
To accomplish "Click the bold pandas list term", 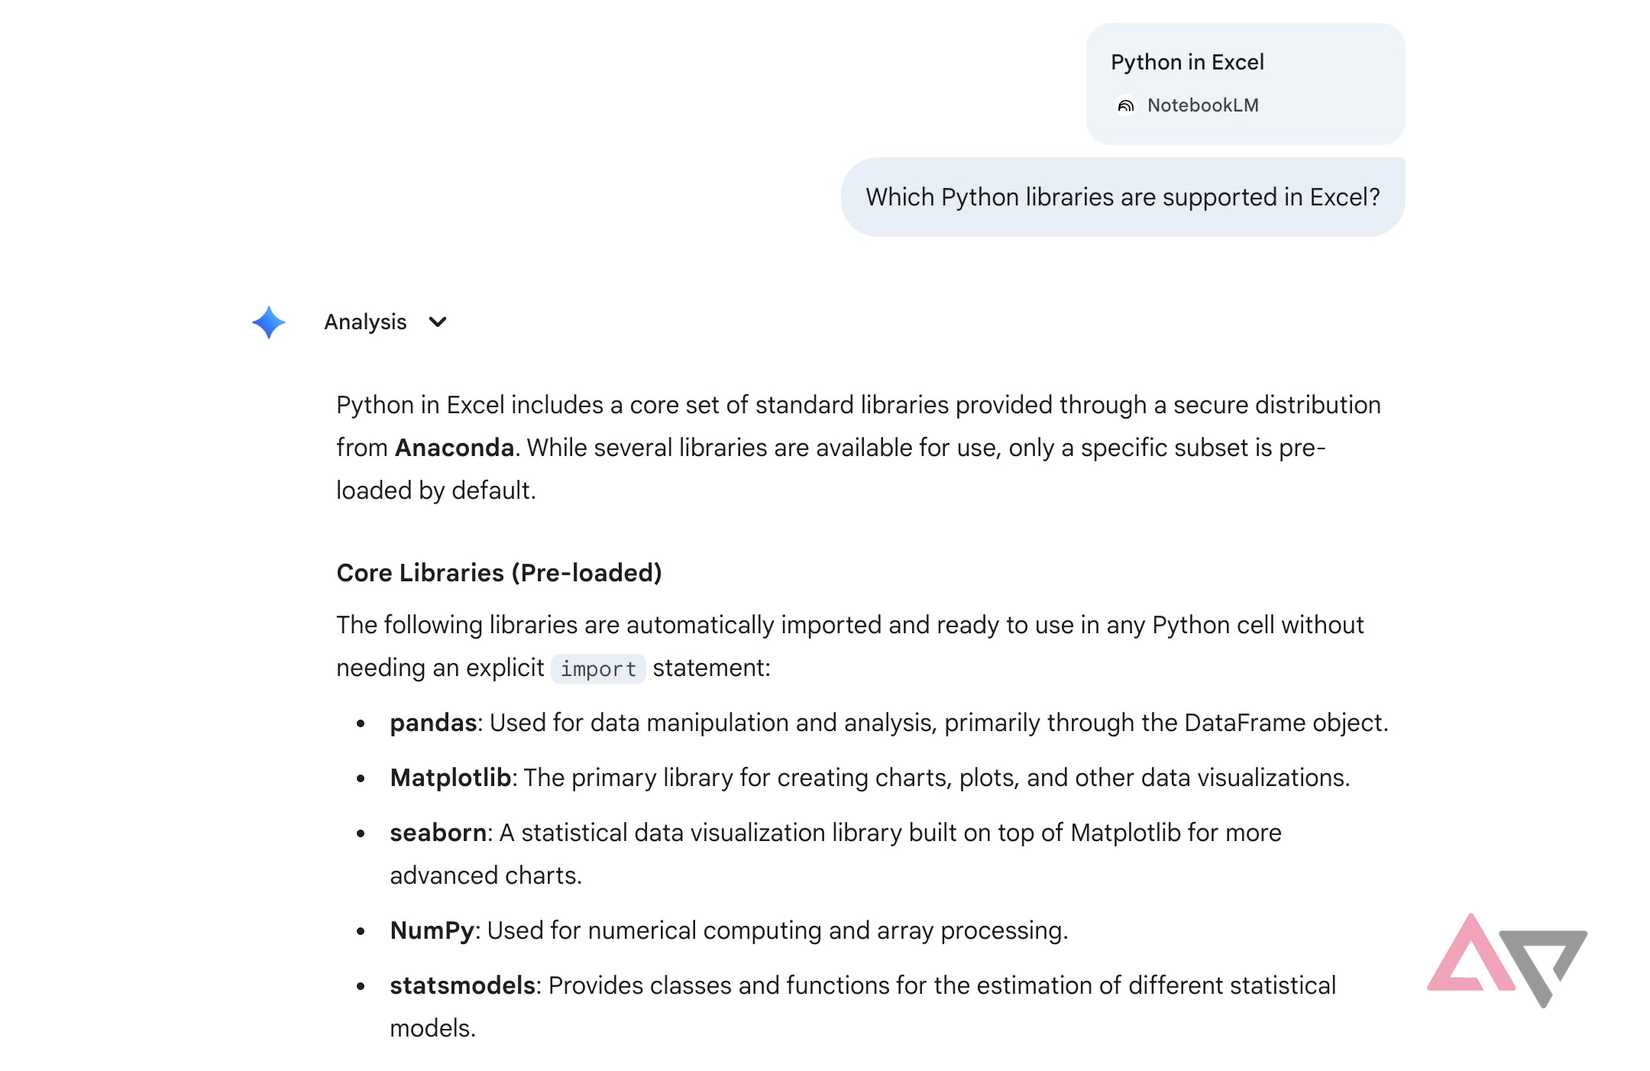I will 433,723.
